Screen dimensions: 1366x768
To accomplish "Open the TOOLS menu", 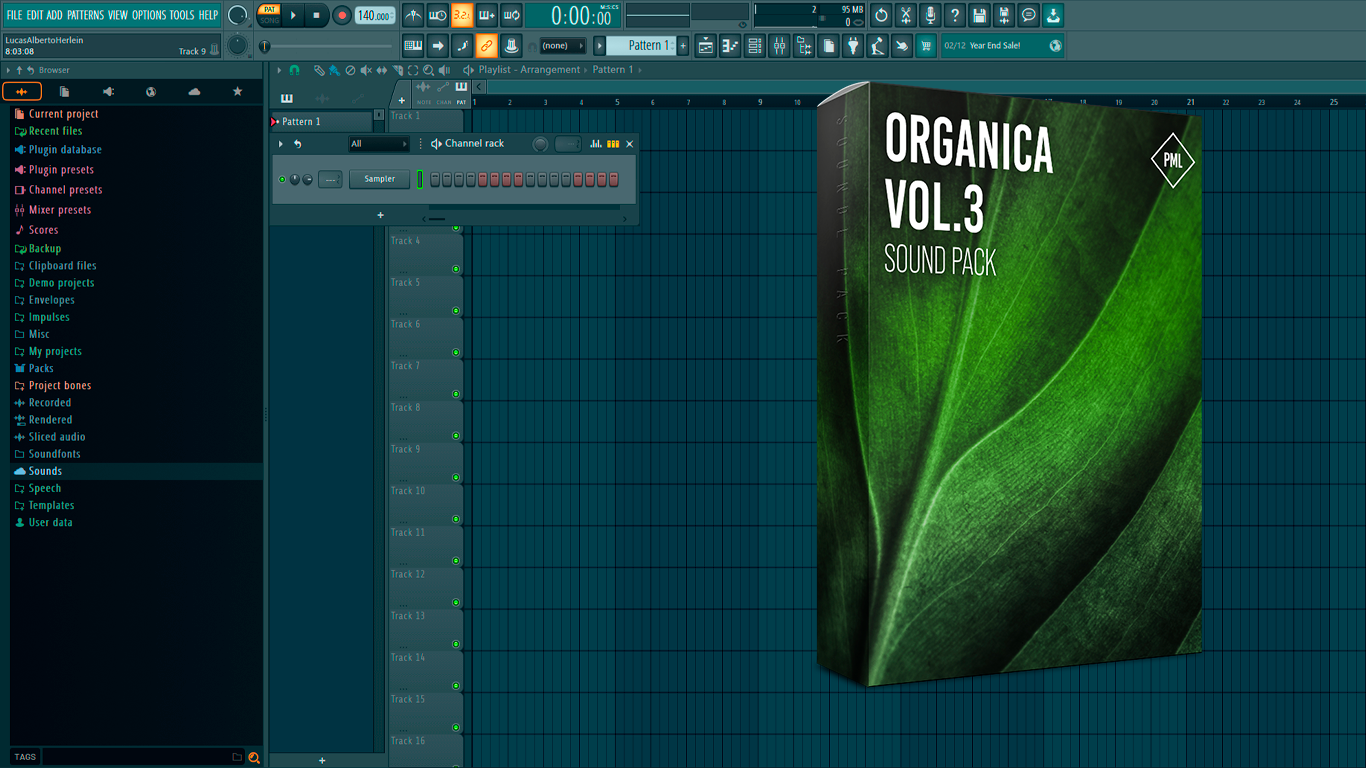I will [182, 15].
